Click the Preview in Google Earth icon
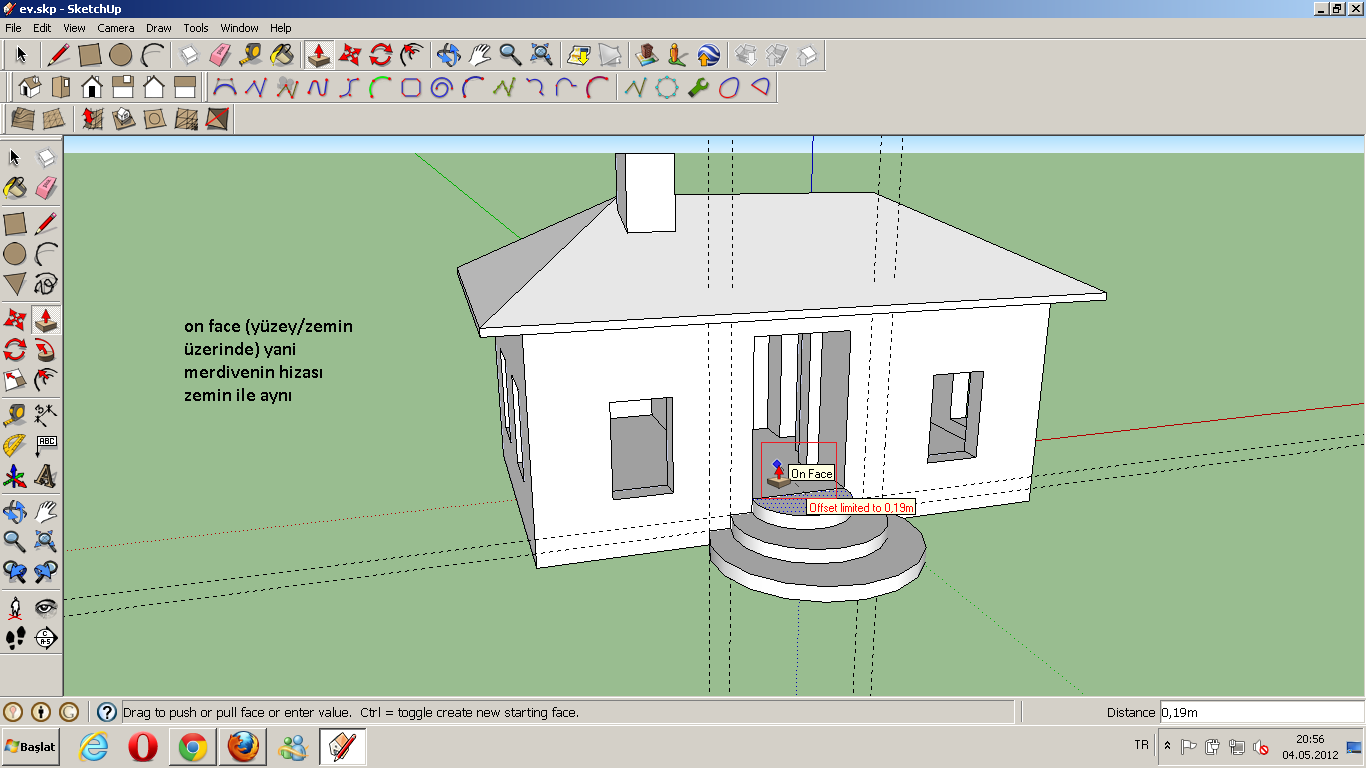 708,54
